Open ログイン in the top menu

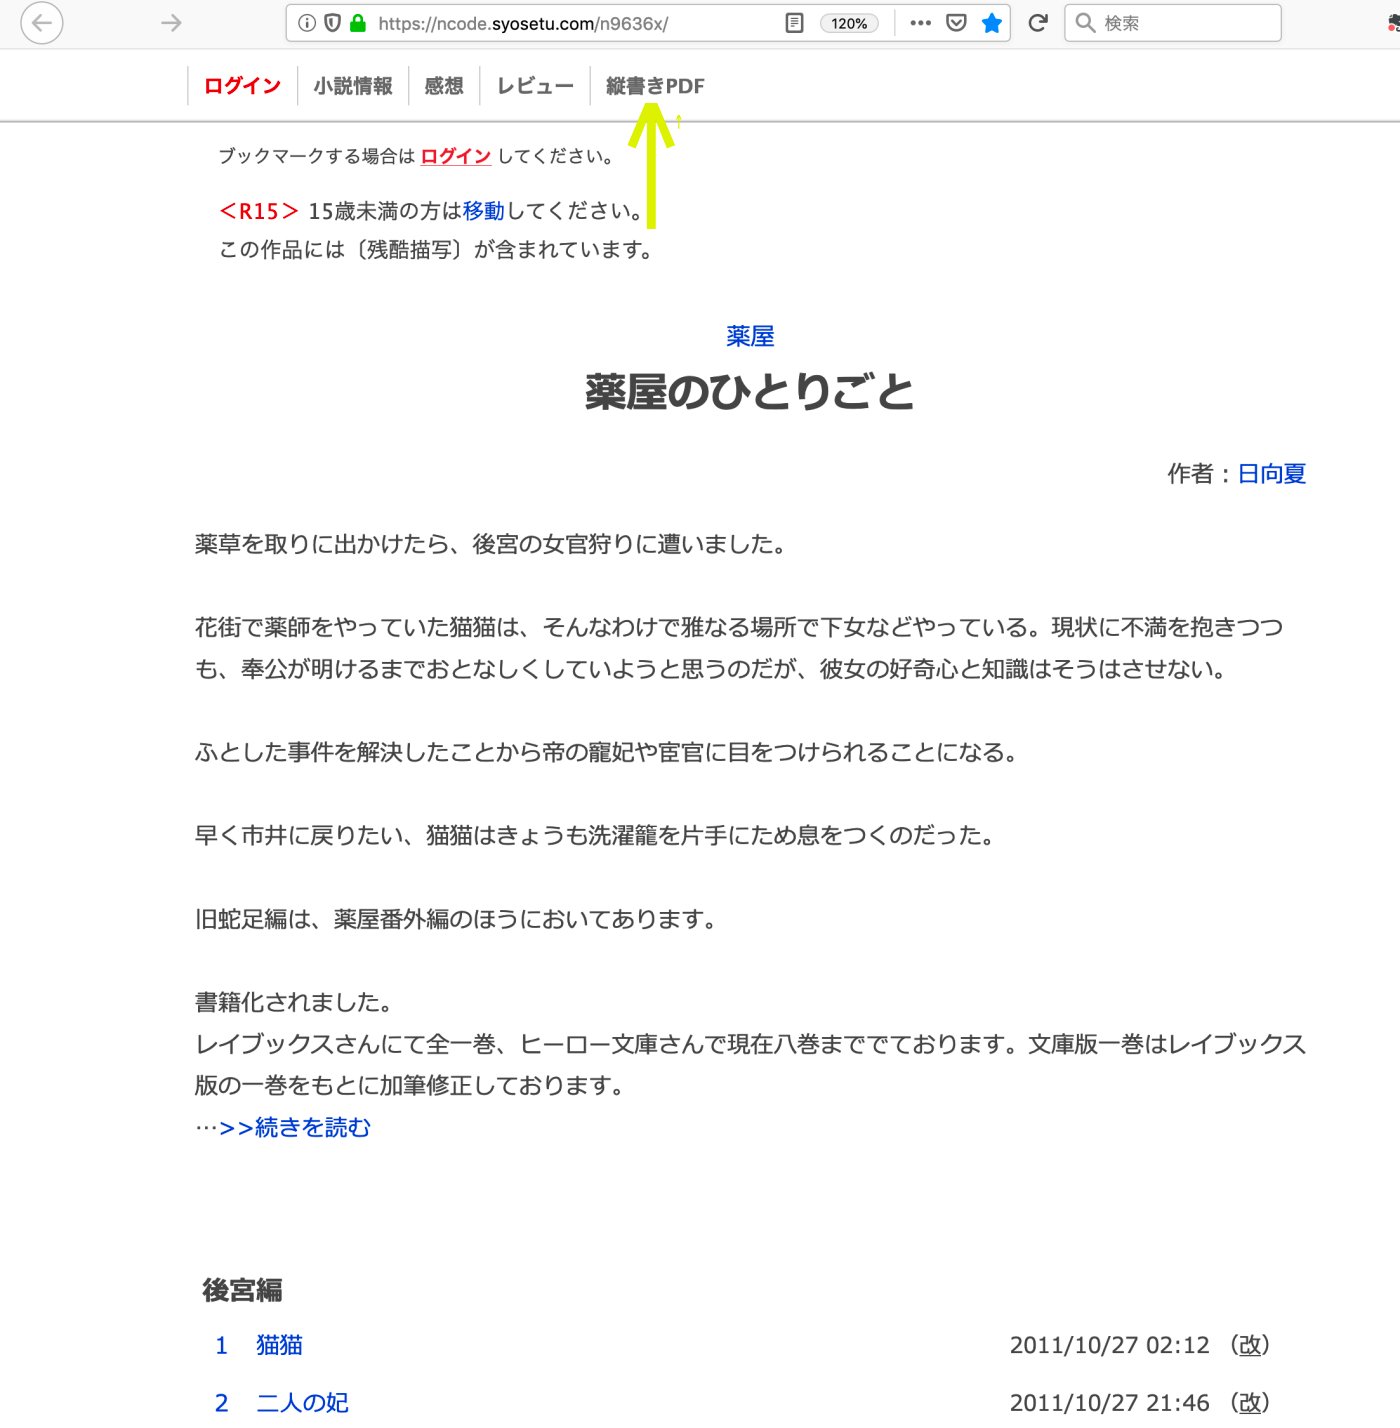click(x=243, y=86)
